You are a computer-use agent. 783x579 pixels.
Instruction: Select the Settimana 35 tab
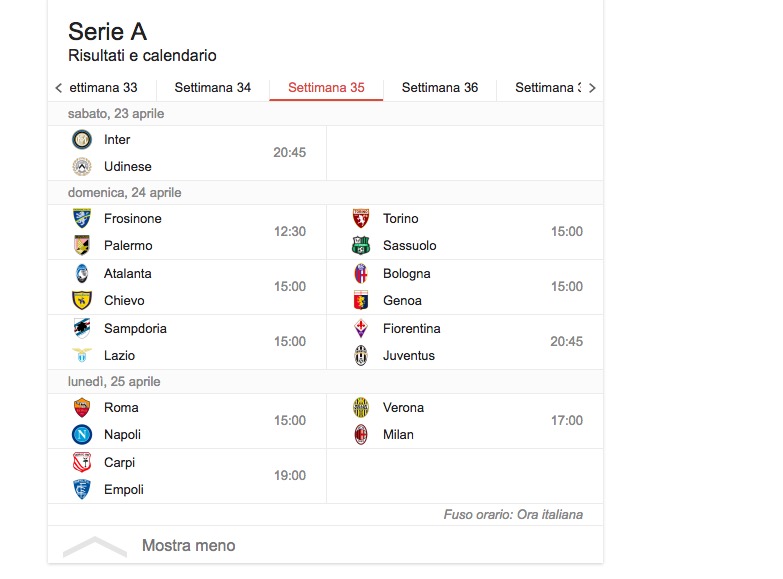[x=326, y=88]
